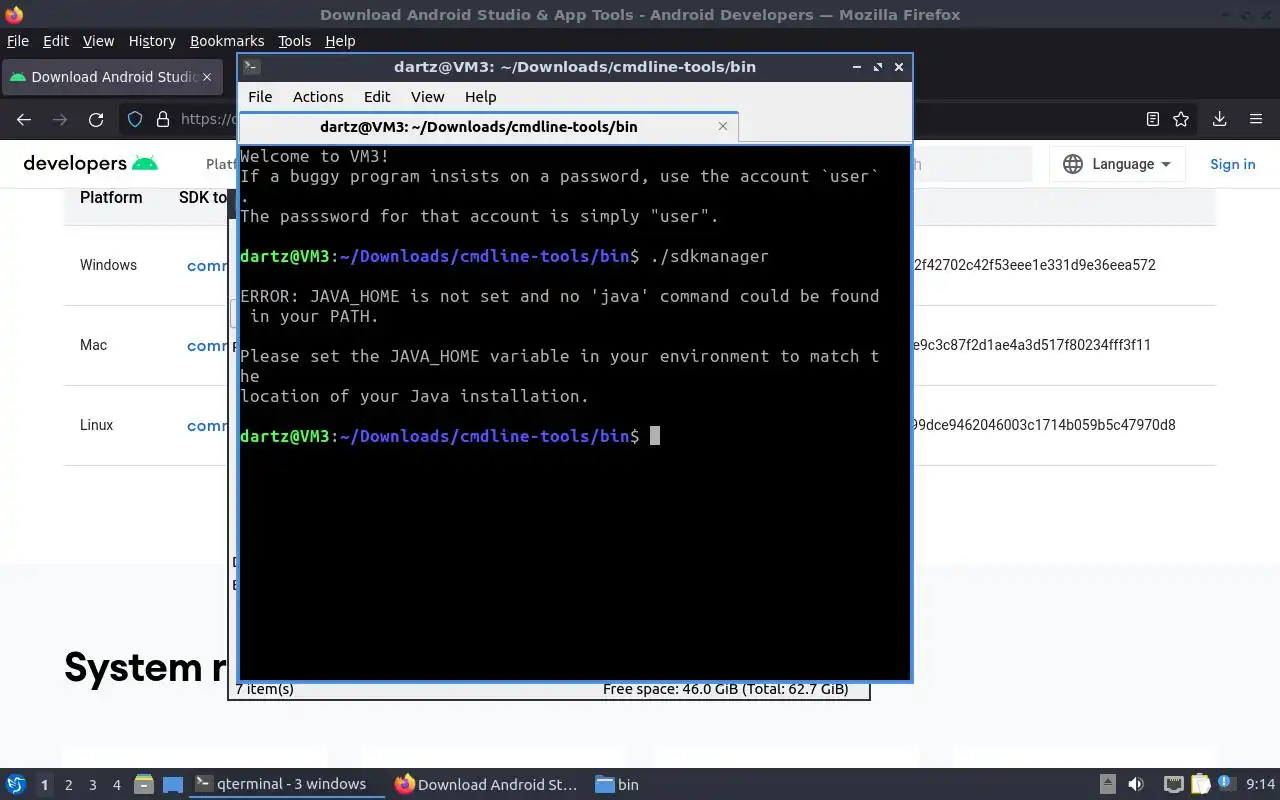Viewport: 1280px width, 800px height.
Task: Open qterminal View menu
Action: pyautogui.click(x=427, y=96)
